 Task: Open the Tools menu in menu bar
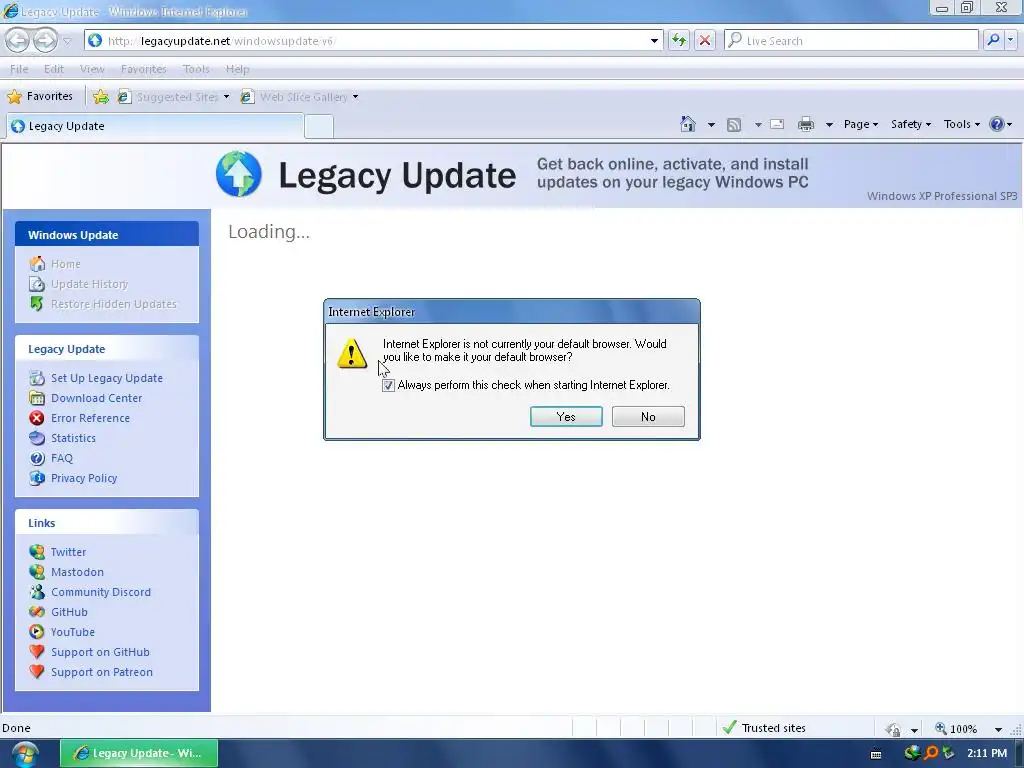(x=196, y=69)
